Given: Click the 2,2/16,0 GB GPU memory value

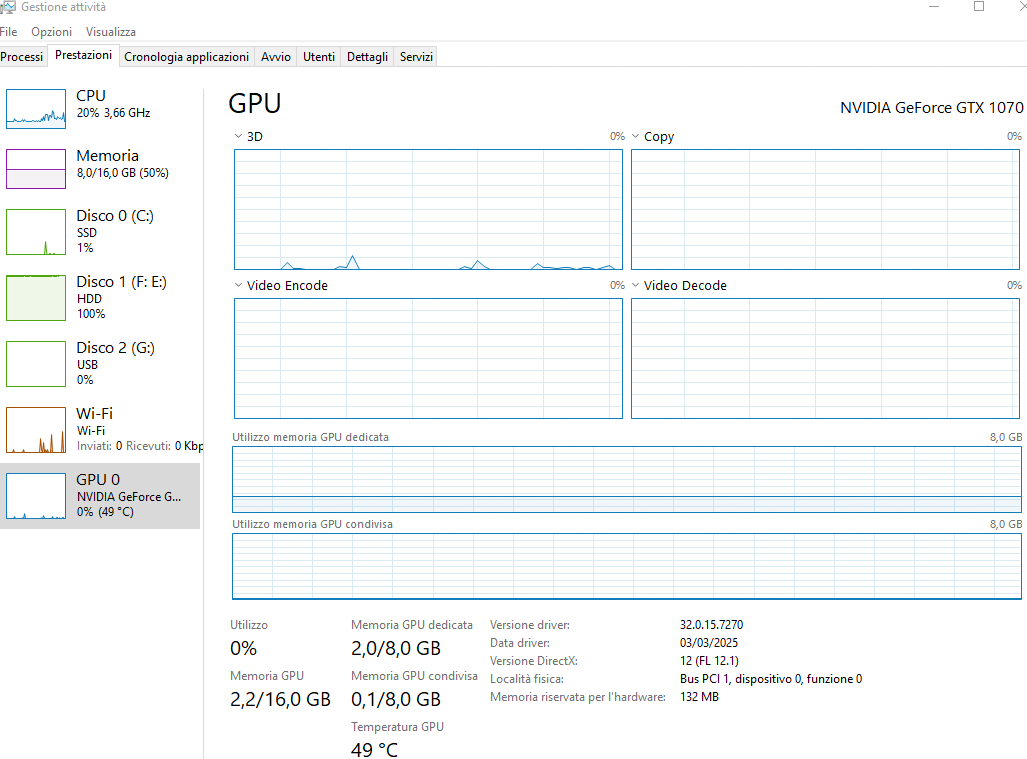Looking at the screenshot, I should (280, 699).
